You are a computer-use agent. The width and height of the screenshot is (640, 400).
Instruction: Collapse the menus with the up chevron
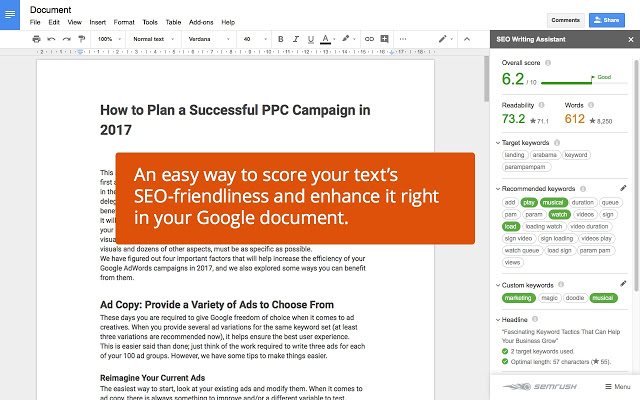click(467, 39)
